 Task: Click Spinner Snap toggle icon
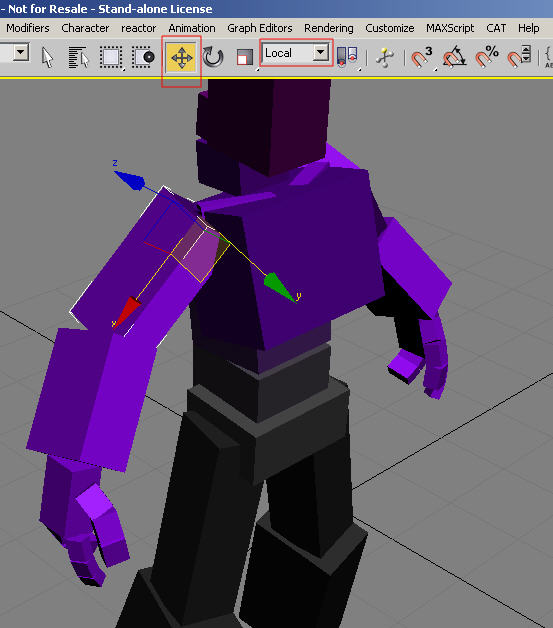[519, 57]
